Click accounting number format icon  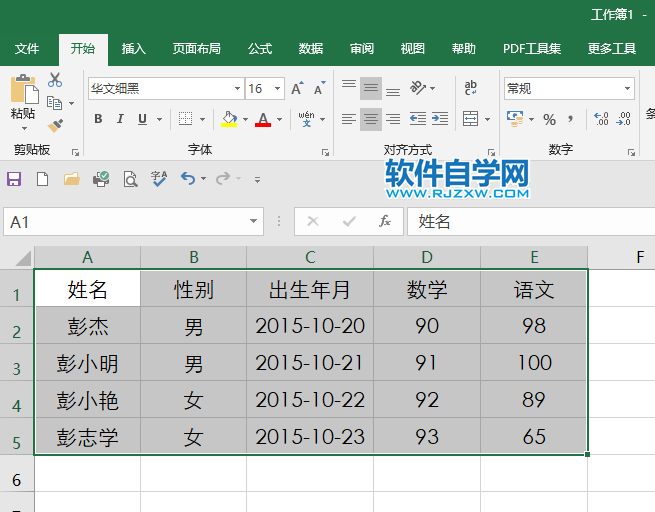pyautogui.click(x=515, y=119)
